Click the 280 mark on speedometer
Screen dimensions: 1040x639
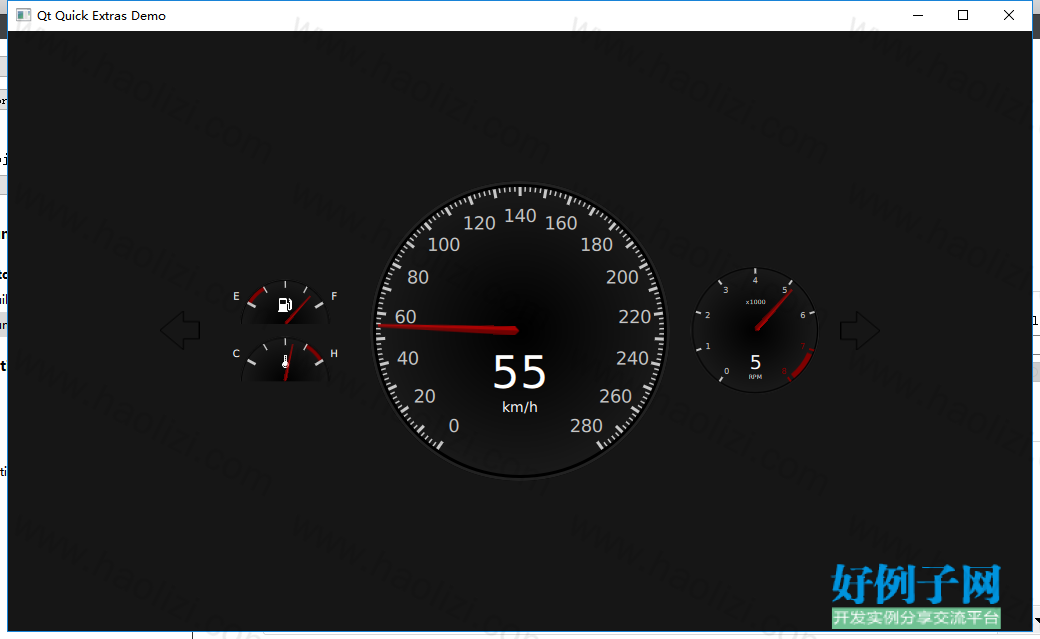click(x=586, y=425)
